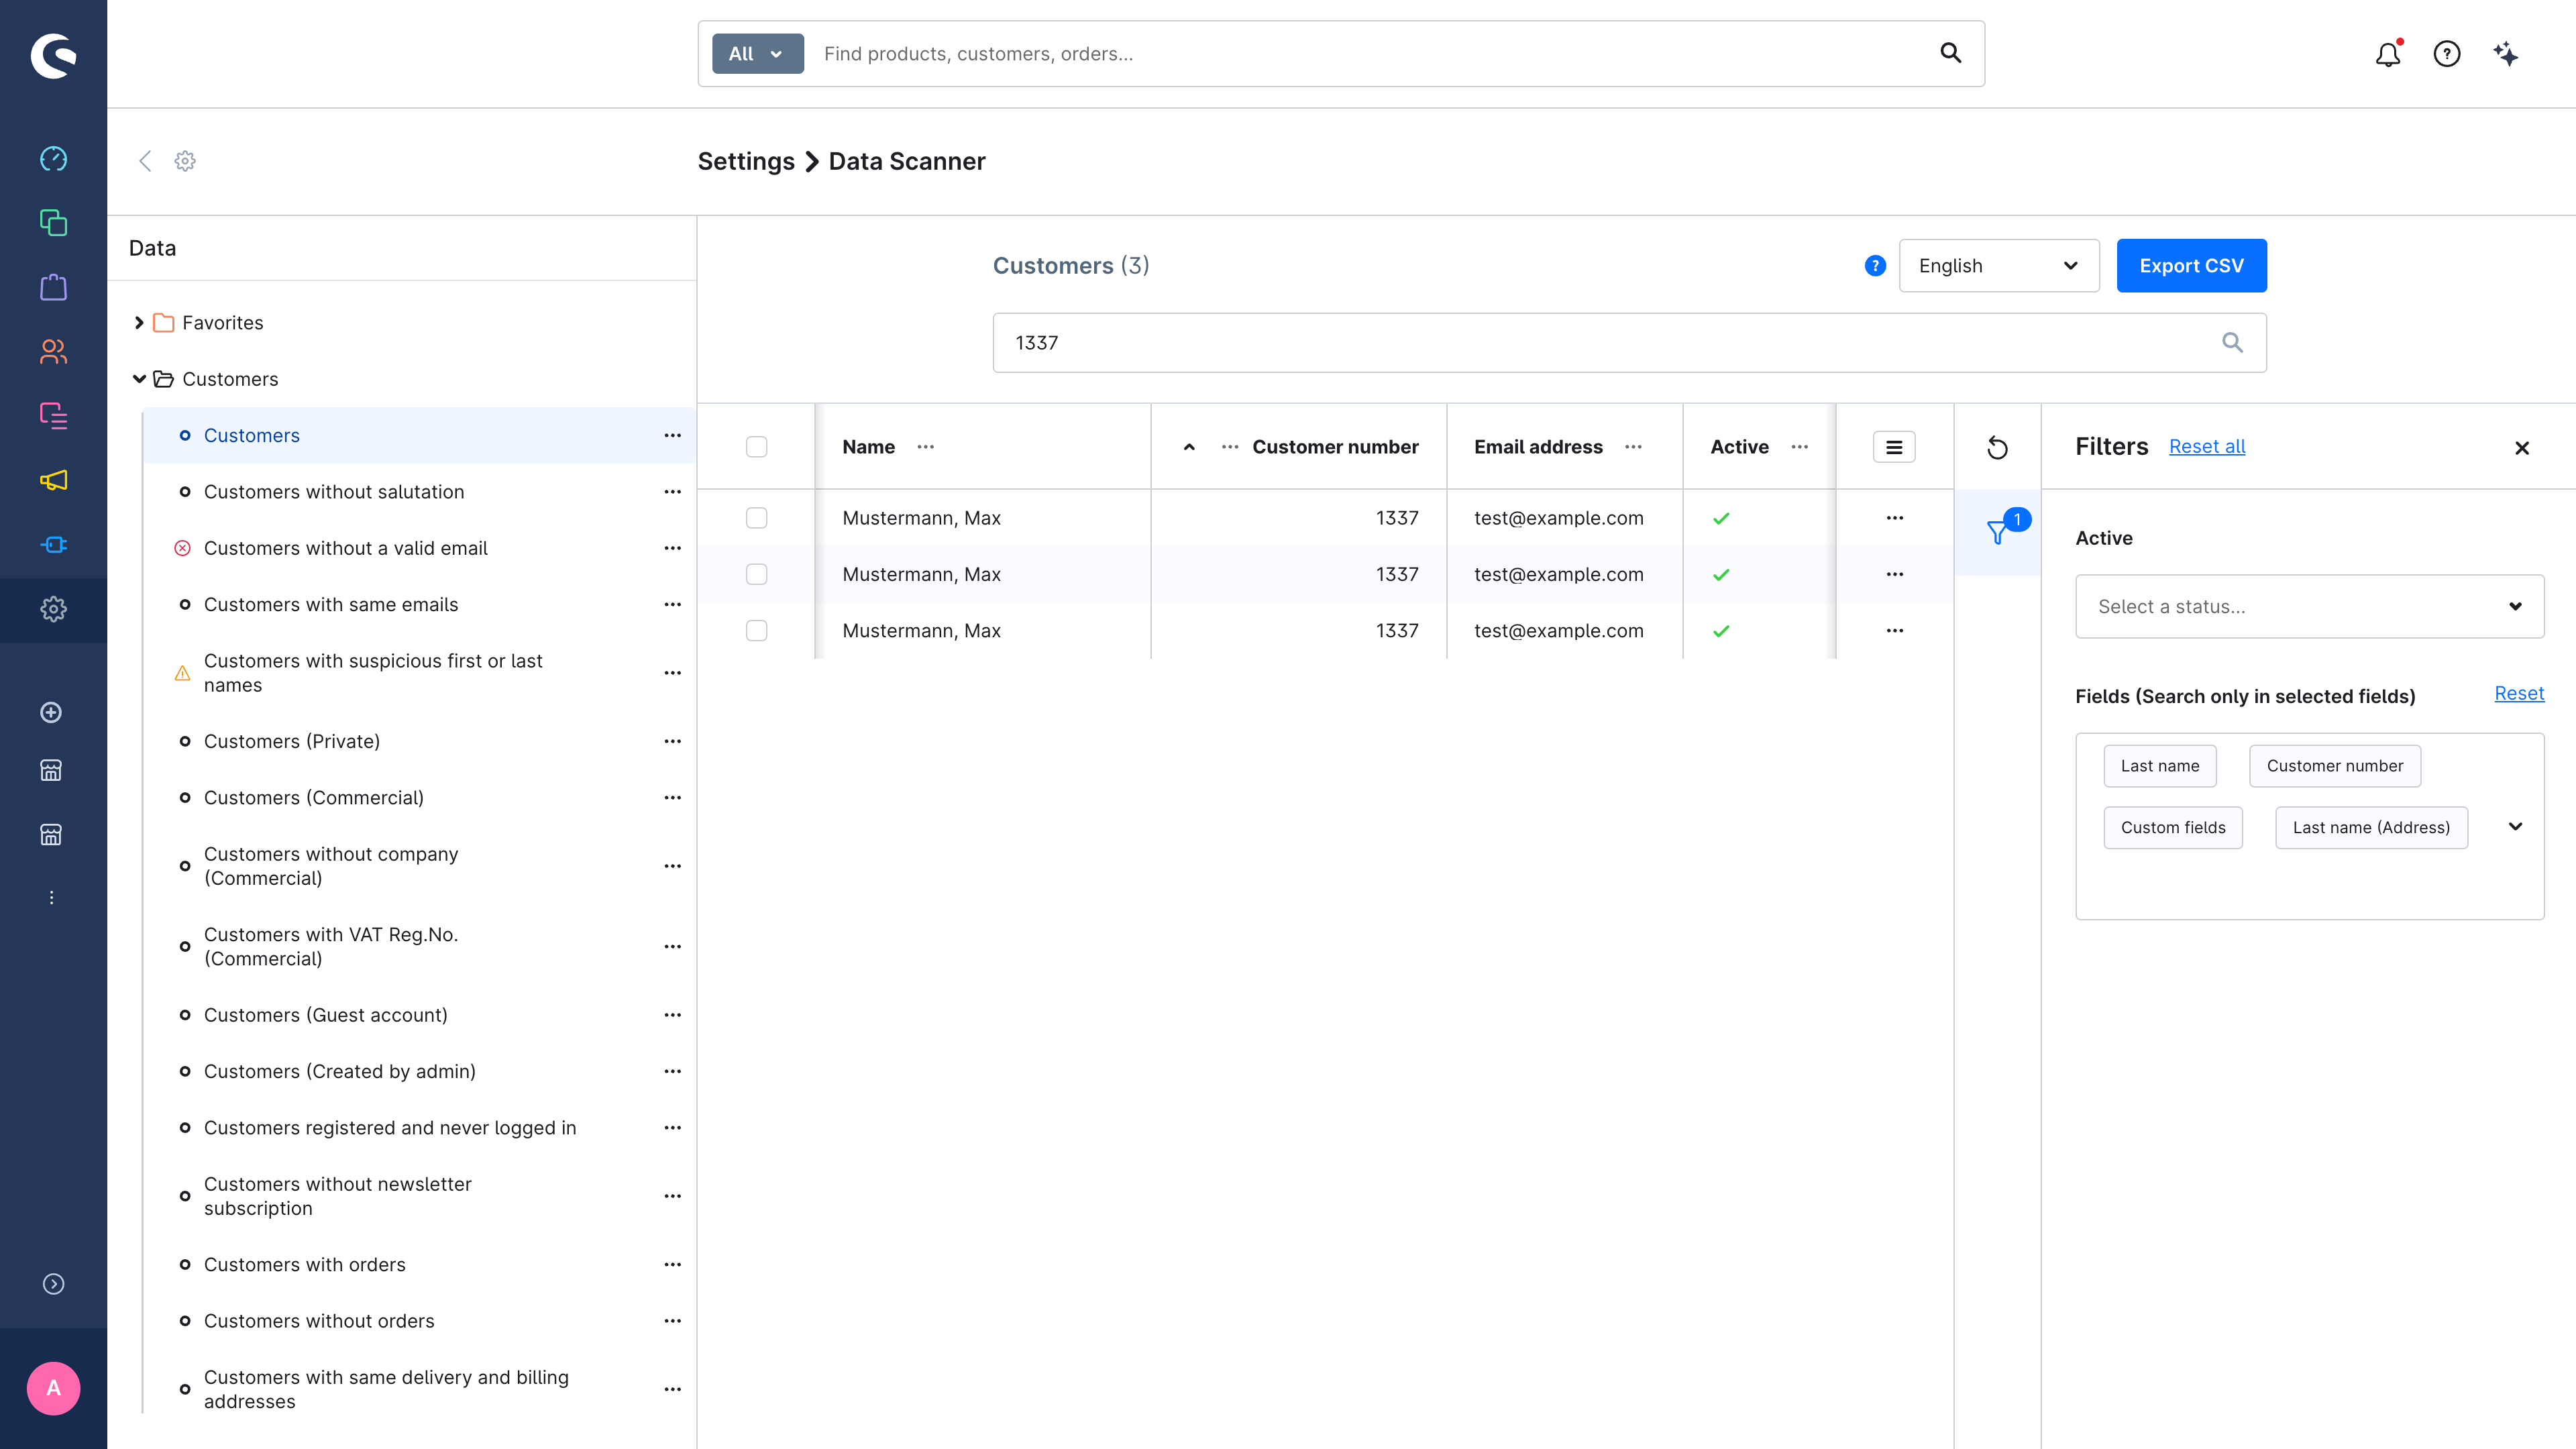This screenshot has width=2576, height=1449.
Task: Open the Select a status dropdown
Action: [2309, 606]
